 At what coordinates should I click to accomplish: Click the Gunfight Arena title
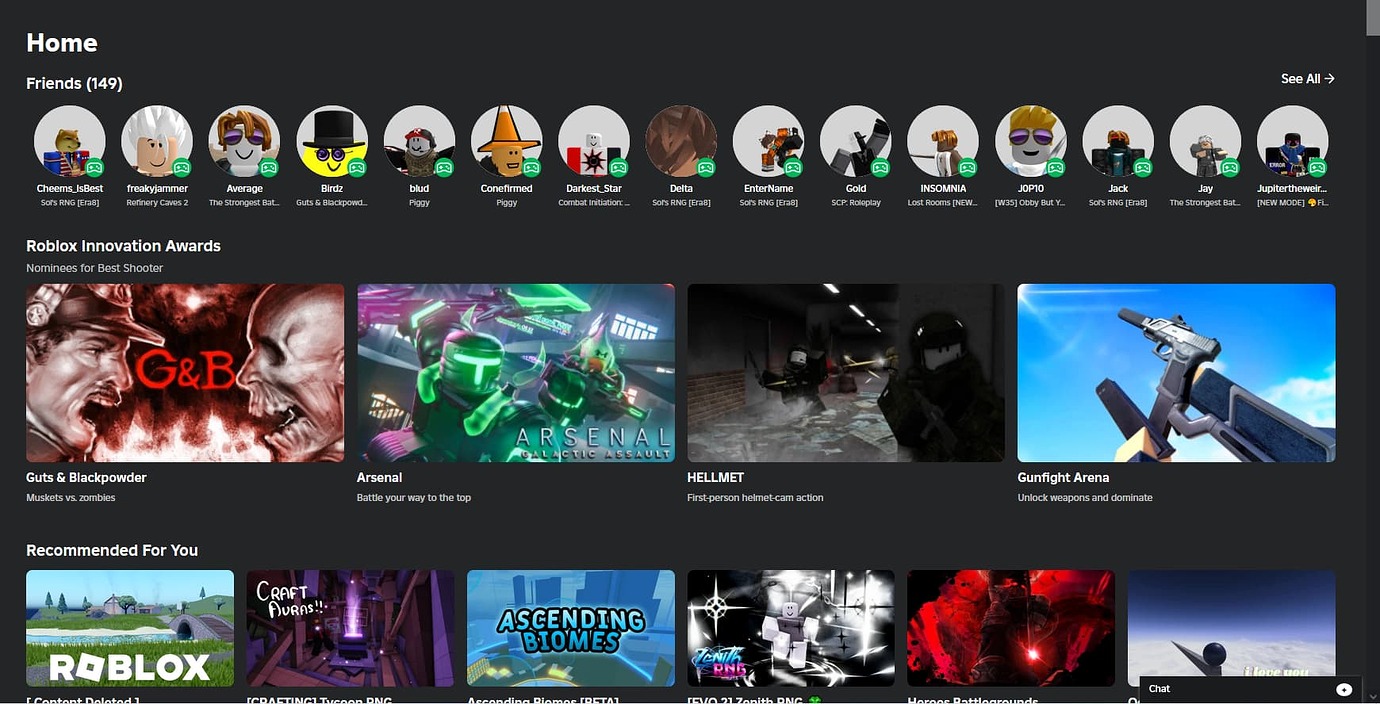pyautogui.click(x=1064, y=478)
